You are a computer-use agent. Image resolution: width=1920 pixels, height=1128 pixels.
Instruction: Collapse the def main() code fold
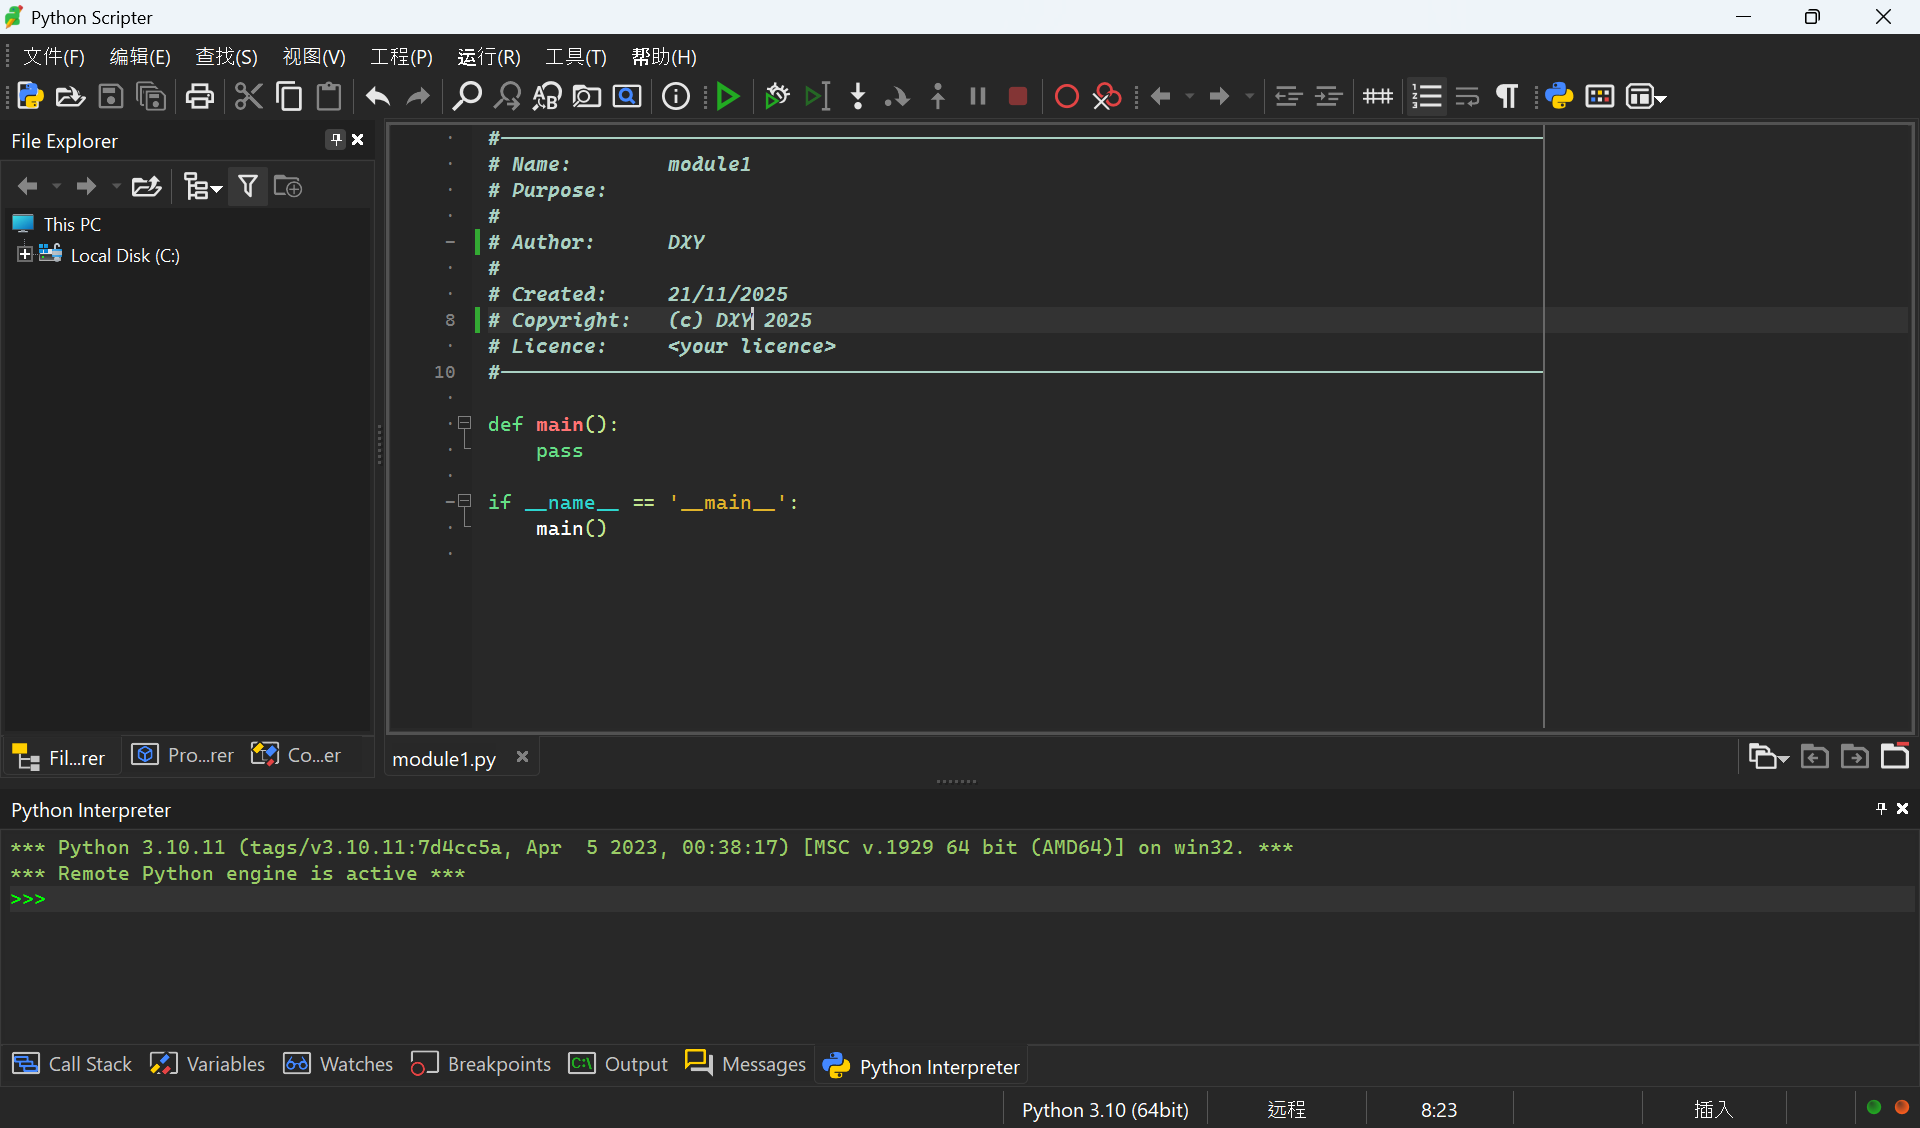click(x=465, y=424)
